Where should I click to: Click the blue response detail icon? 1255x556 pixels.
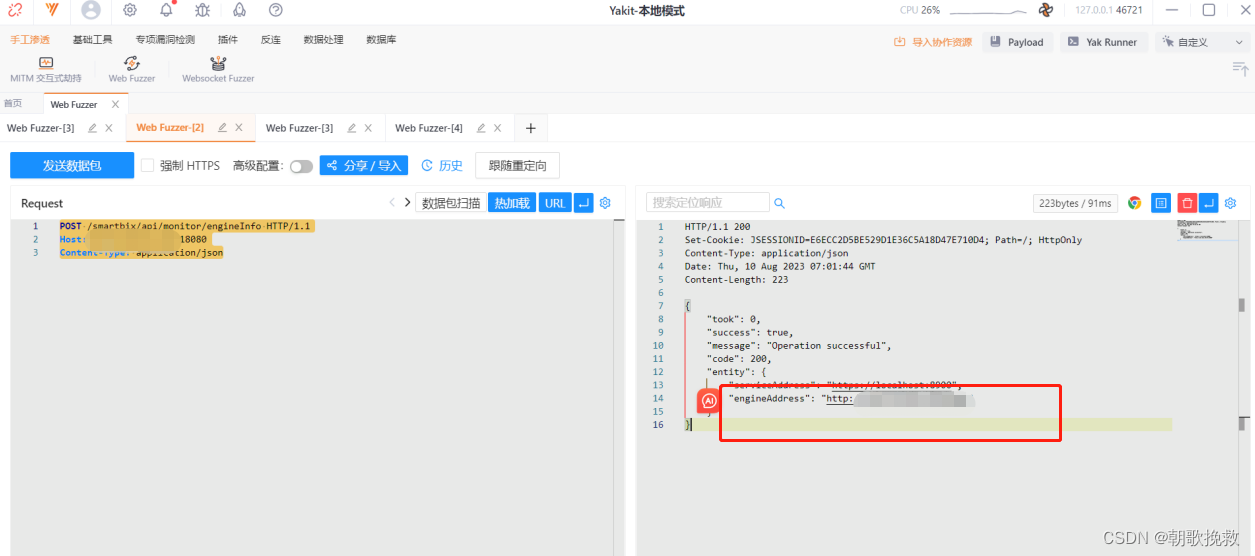[x=1161, y=203]
